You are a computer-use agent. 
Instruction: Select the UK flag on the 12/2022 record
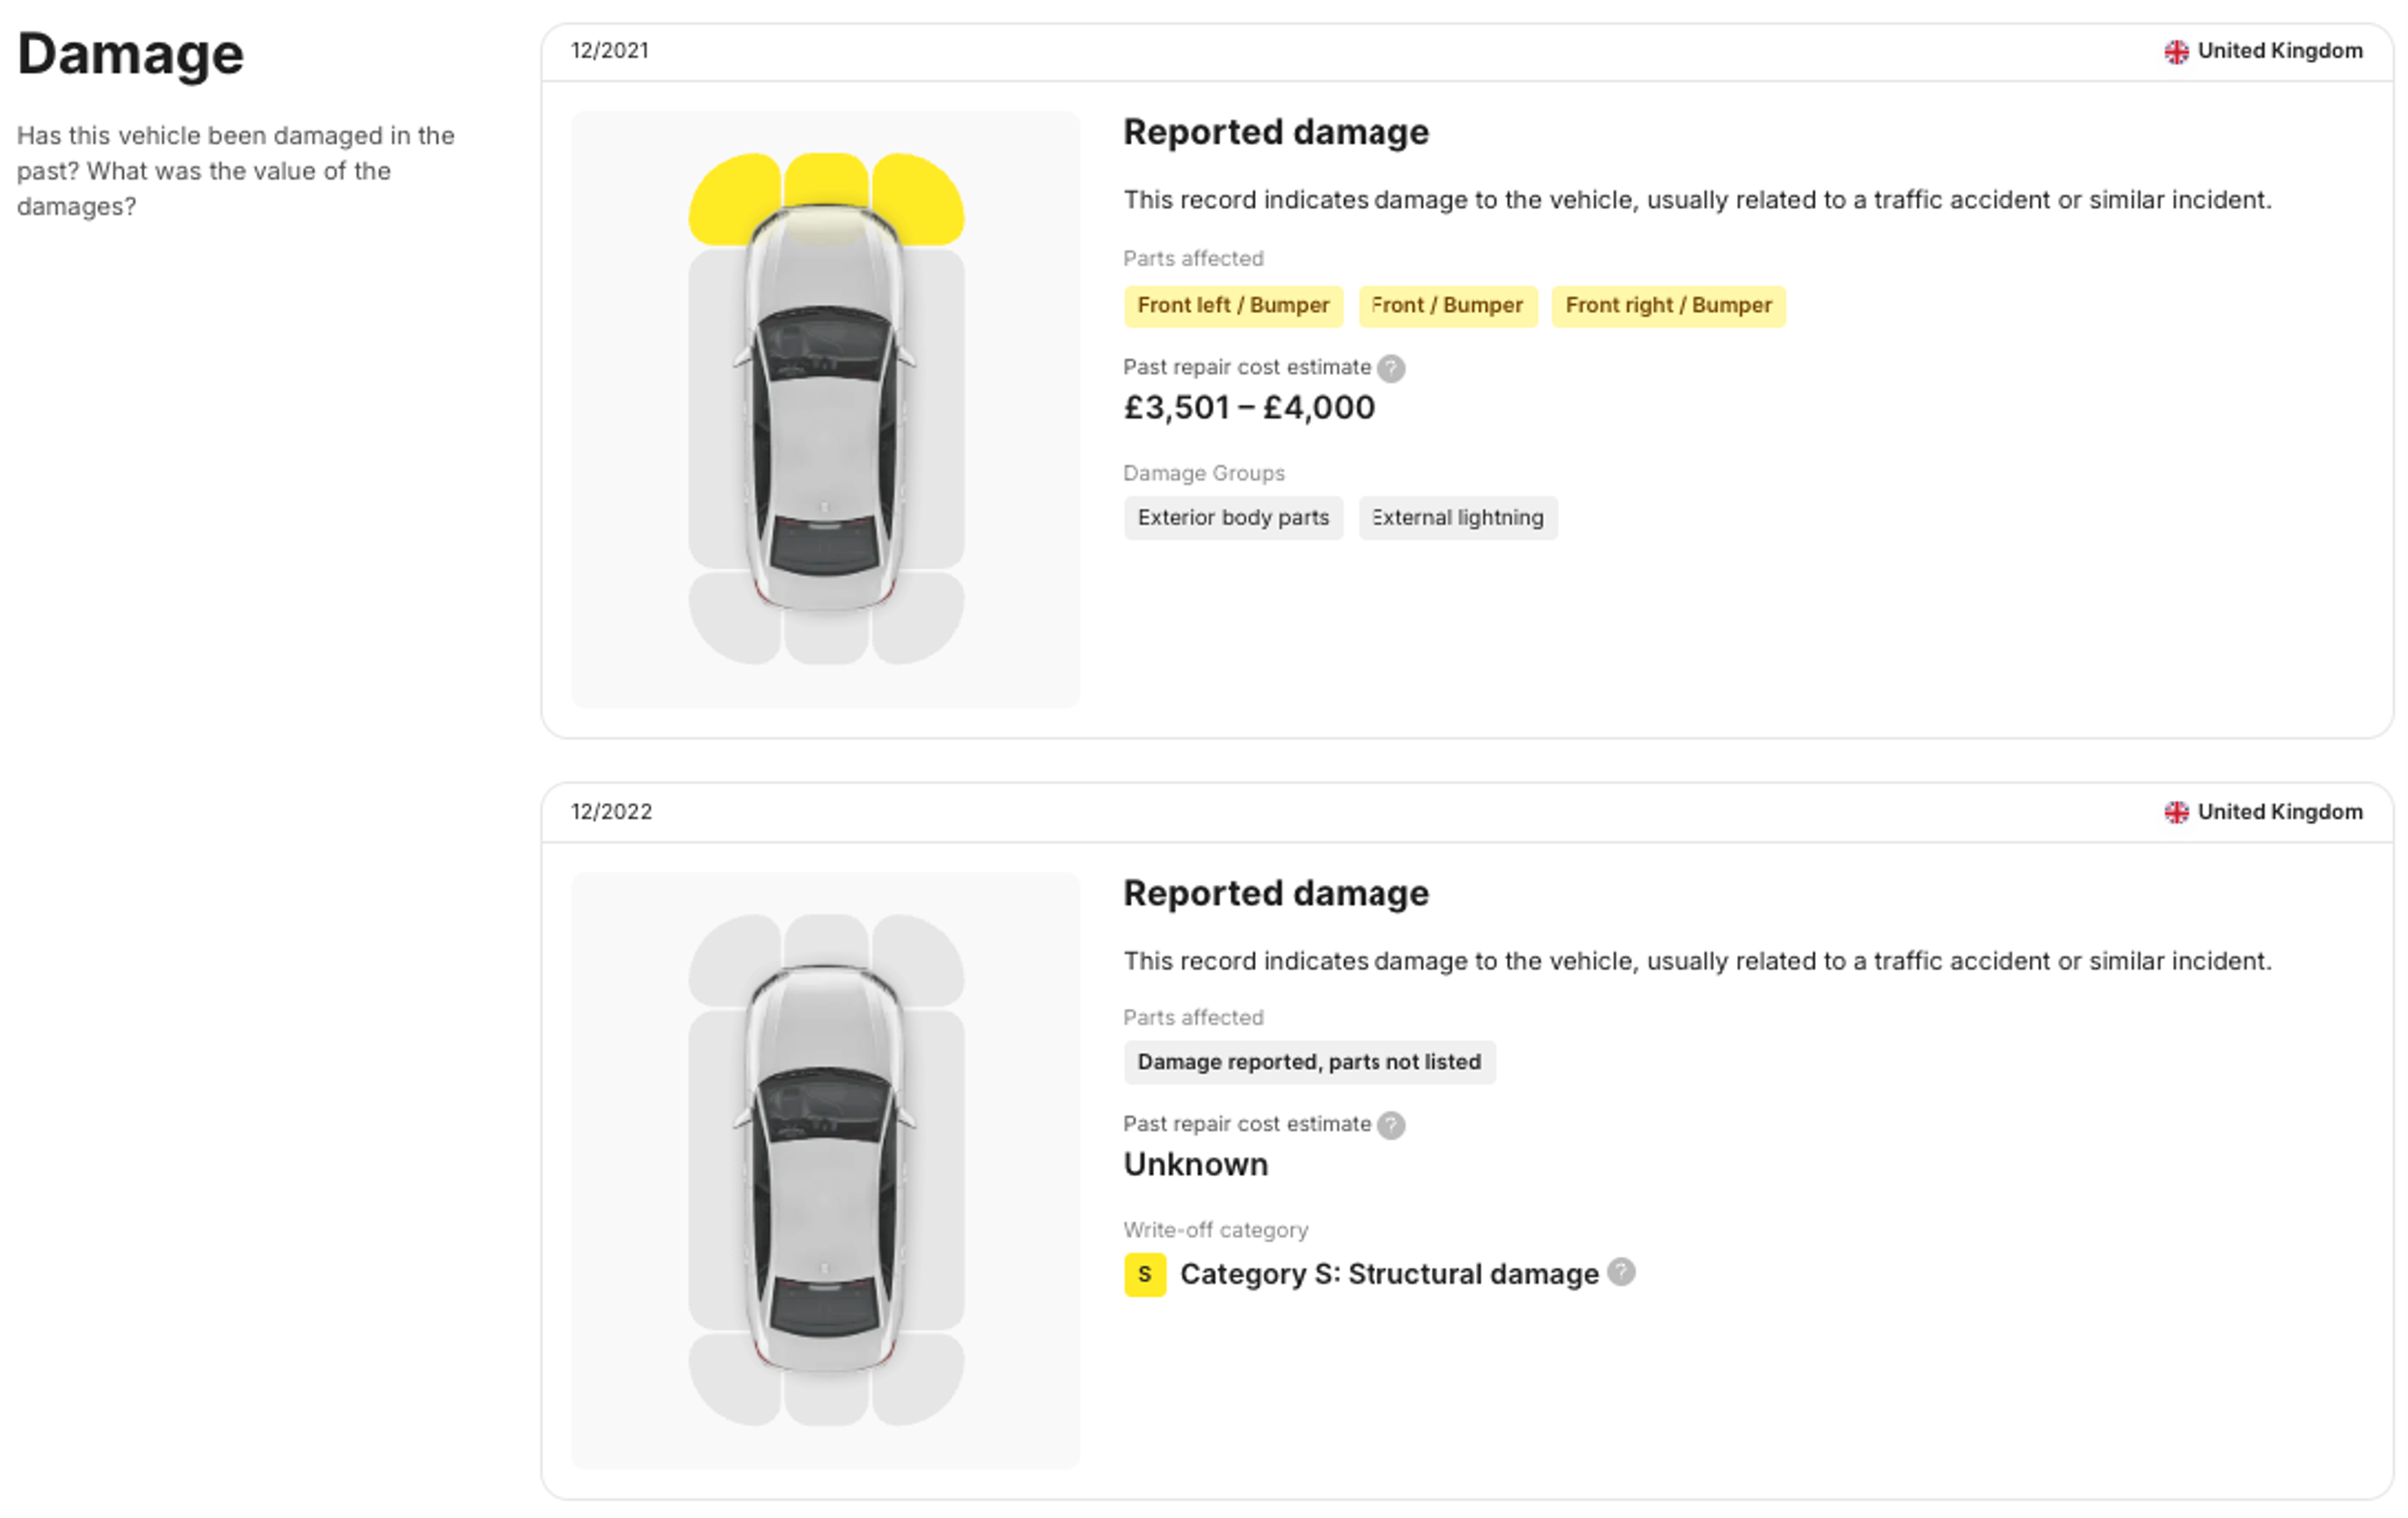pyautogui.click(x=2176, y=812)
